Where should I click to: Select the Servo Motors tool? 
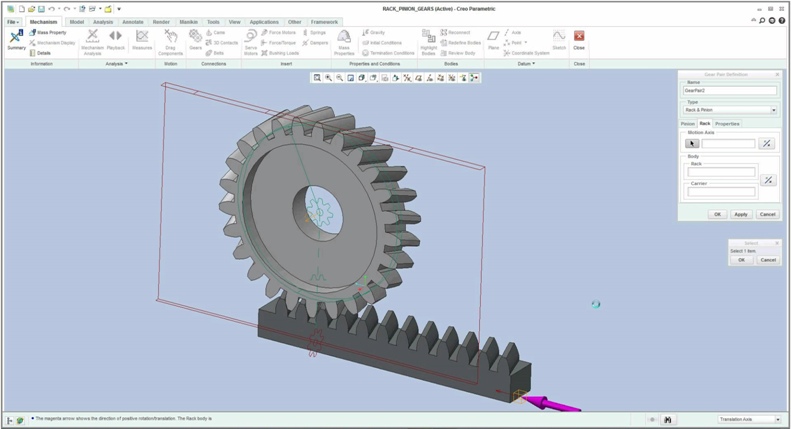[250, 38]
